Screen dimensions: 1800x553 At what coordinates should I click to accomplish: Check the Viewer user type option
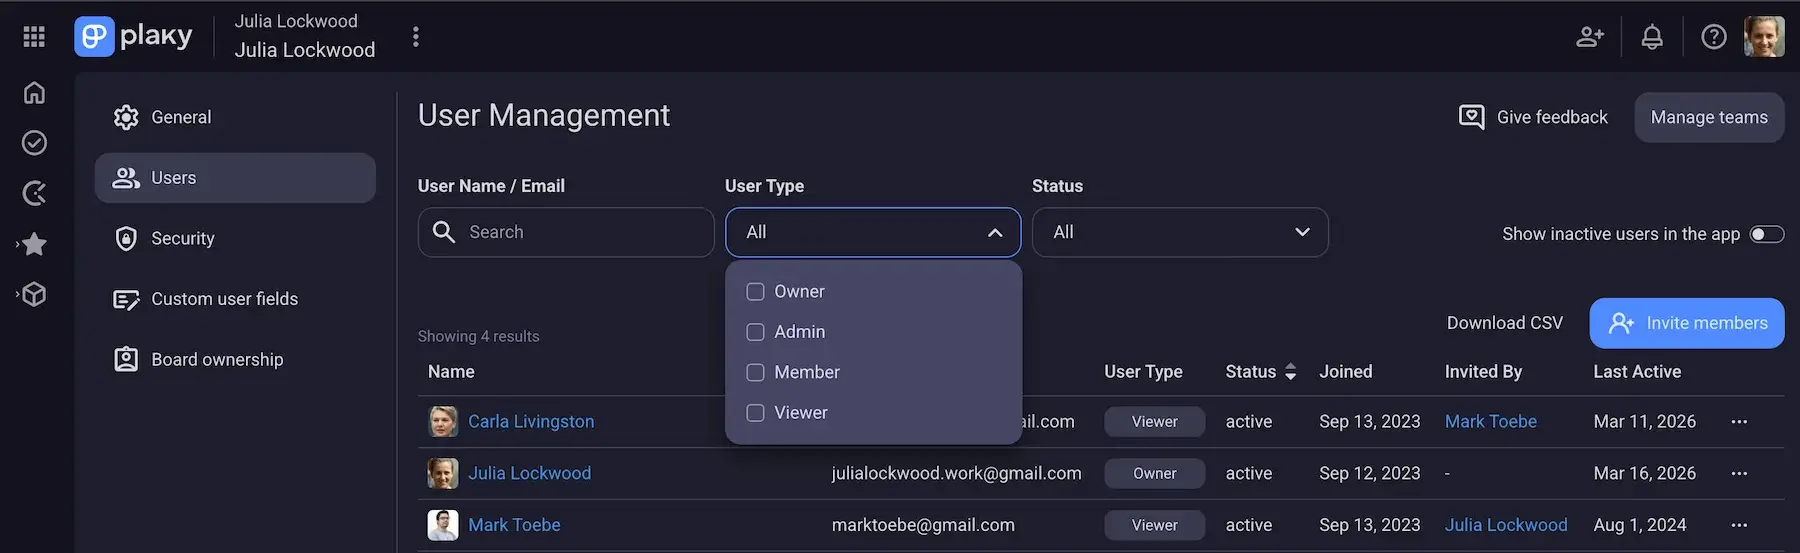pyautogui.click(x=756, y=413)
